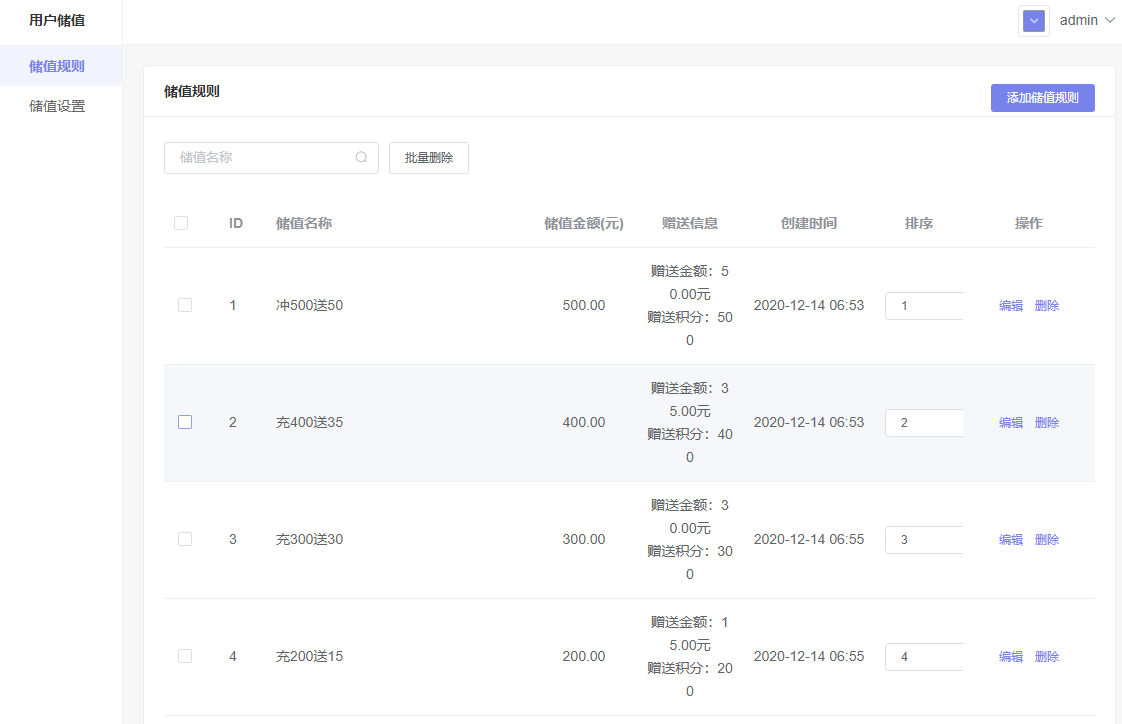
Task: Click the 储值规则 panel heading
Action: [192, 92]
